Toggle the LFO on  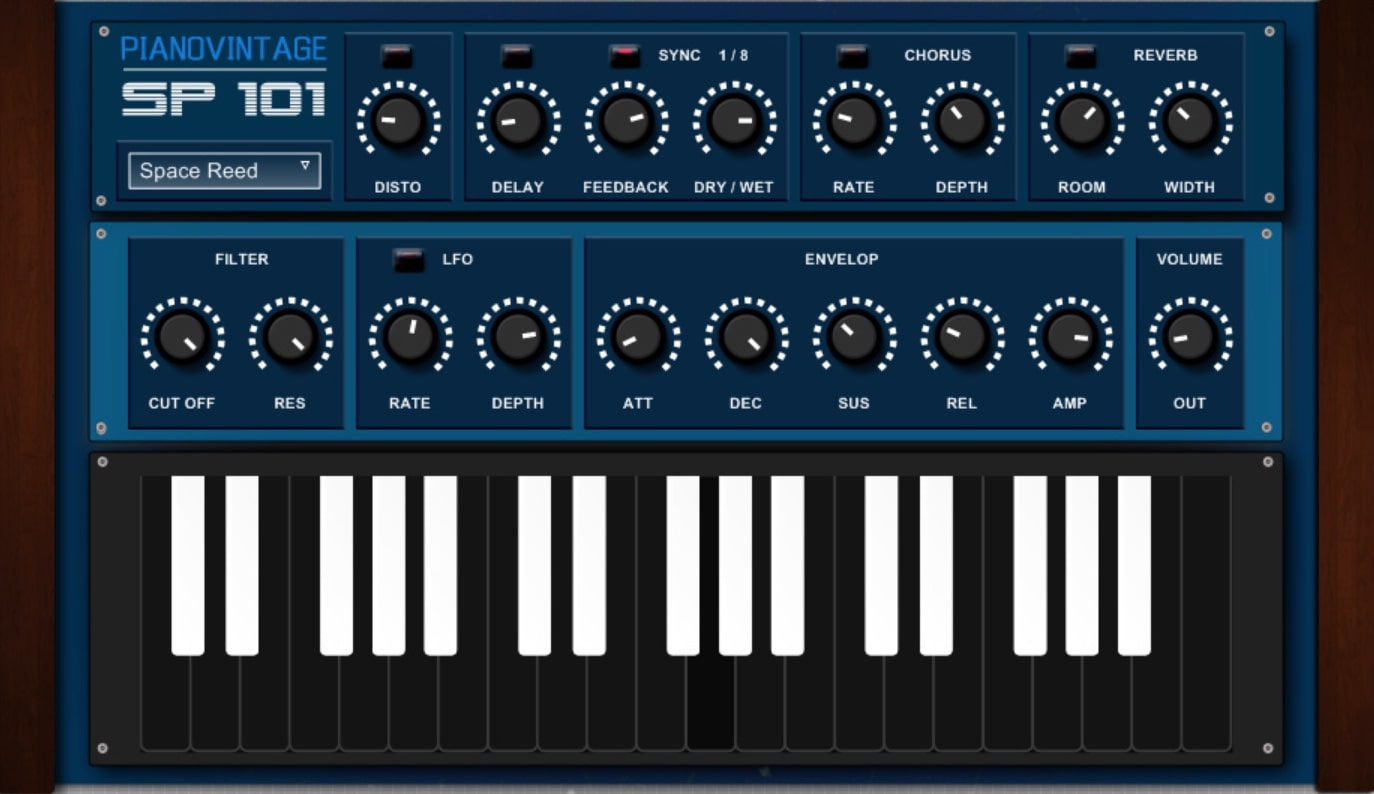[407, 258]
